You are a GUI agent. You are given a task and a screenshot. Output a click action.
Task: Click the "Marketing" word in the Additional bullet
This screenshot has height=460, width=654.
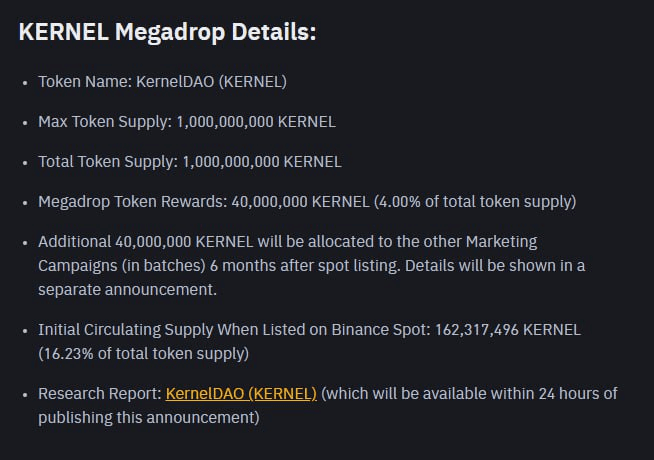(x=501, y=241)
